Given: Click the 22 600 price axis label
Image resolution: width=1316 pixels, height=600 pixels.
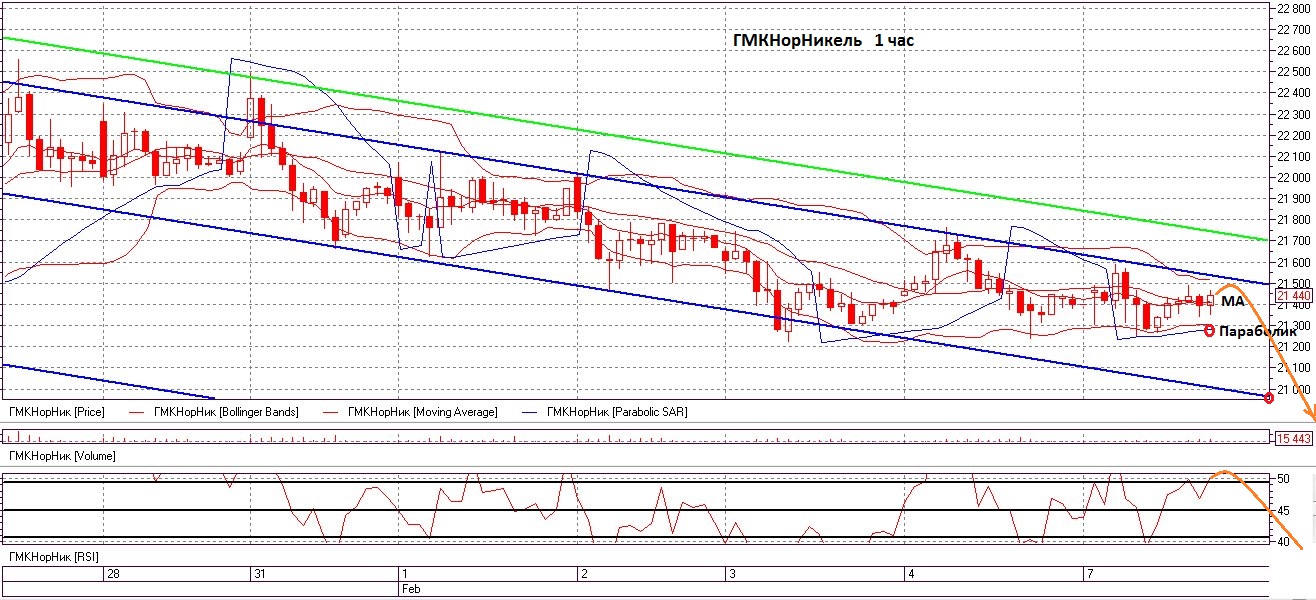Looking at the screenshot, I should (1294, 50).
